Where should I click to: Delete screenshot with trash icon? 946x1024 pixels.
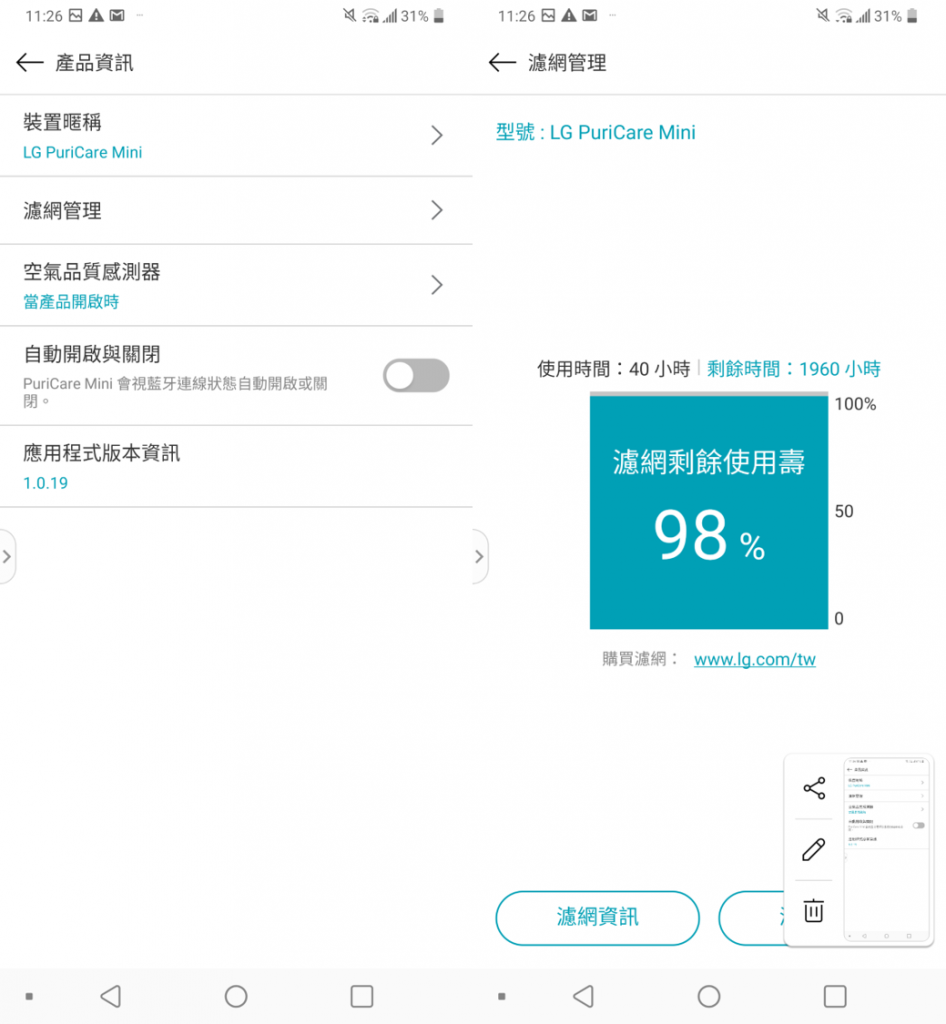(813, 910)
